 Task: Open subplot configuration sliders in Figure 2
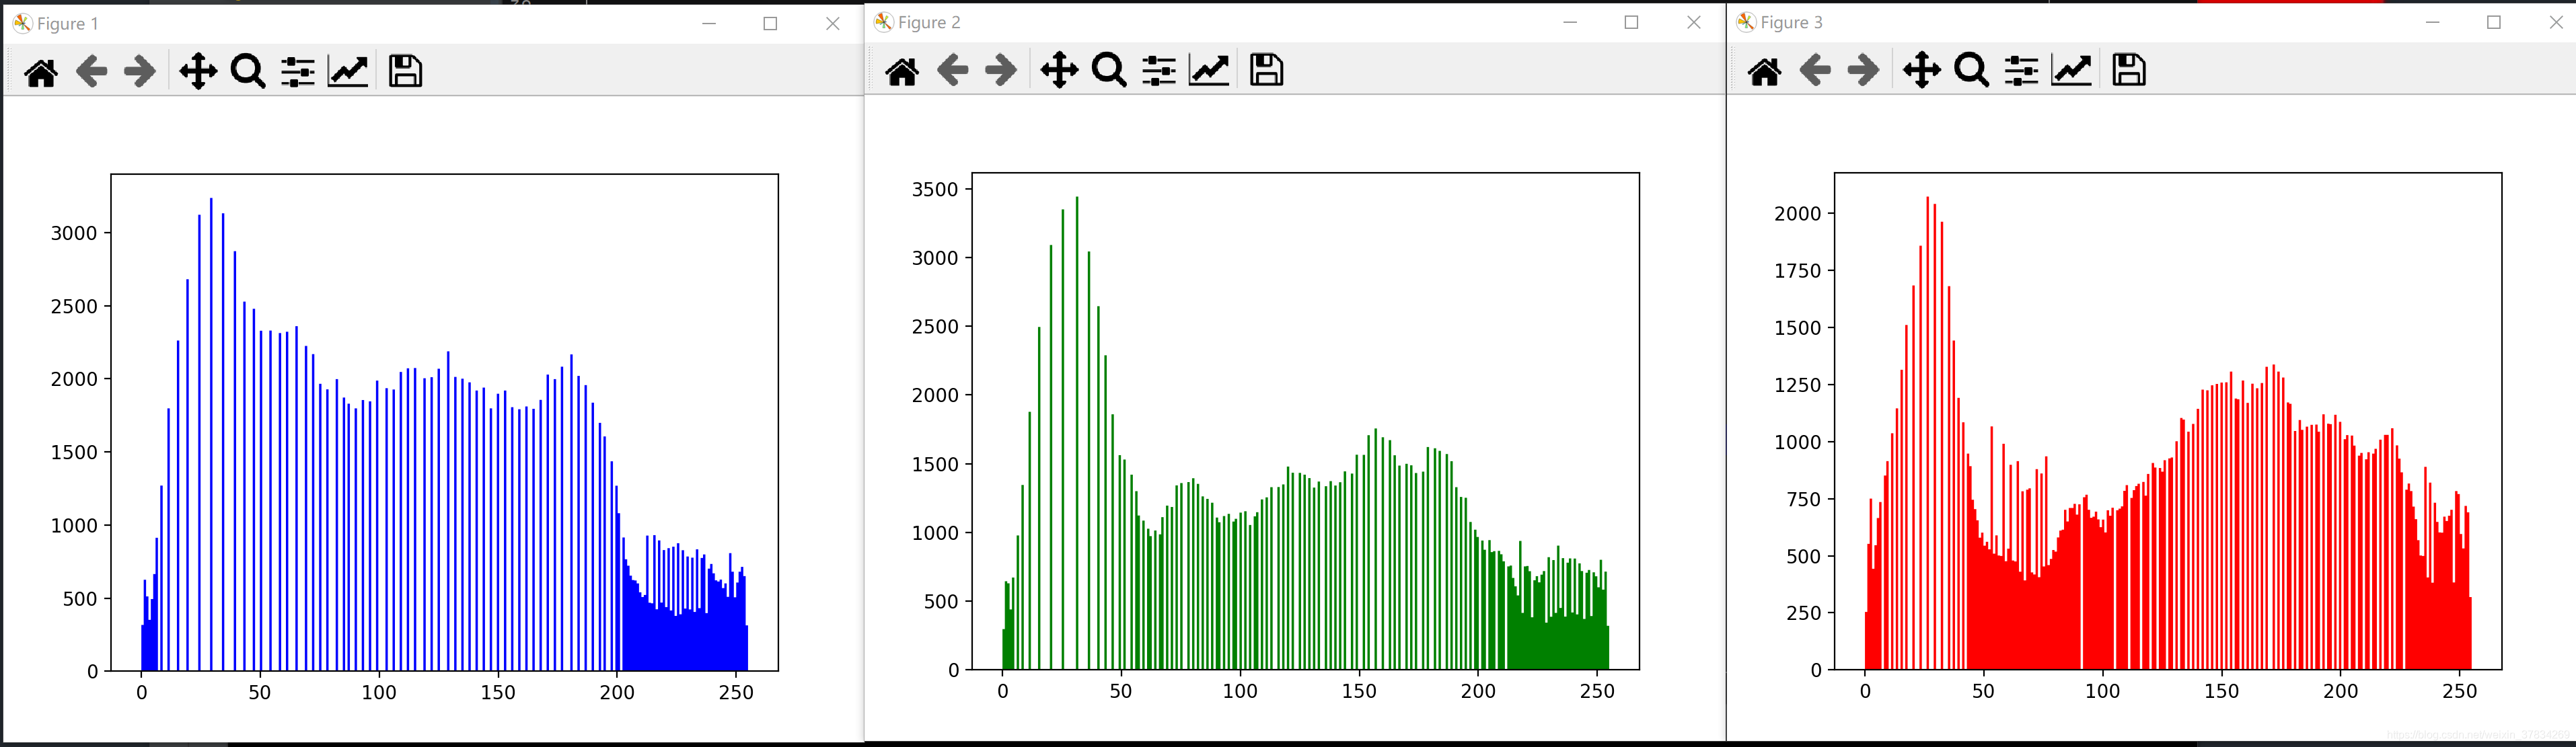click(x=1158, y=71)
